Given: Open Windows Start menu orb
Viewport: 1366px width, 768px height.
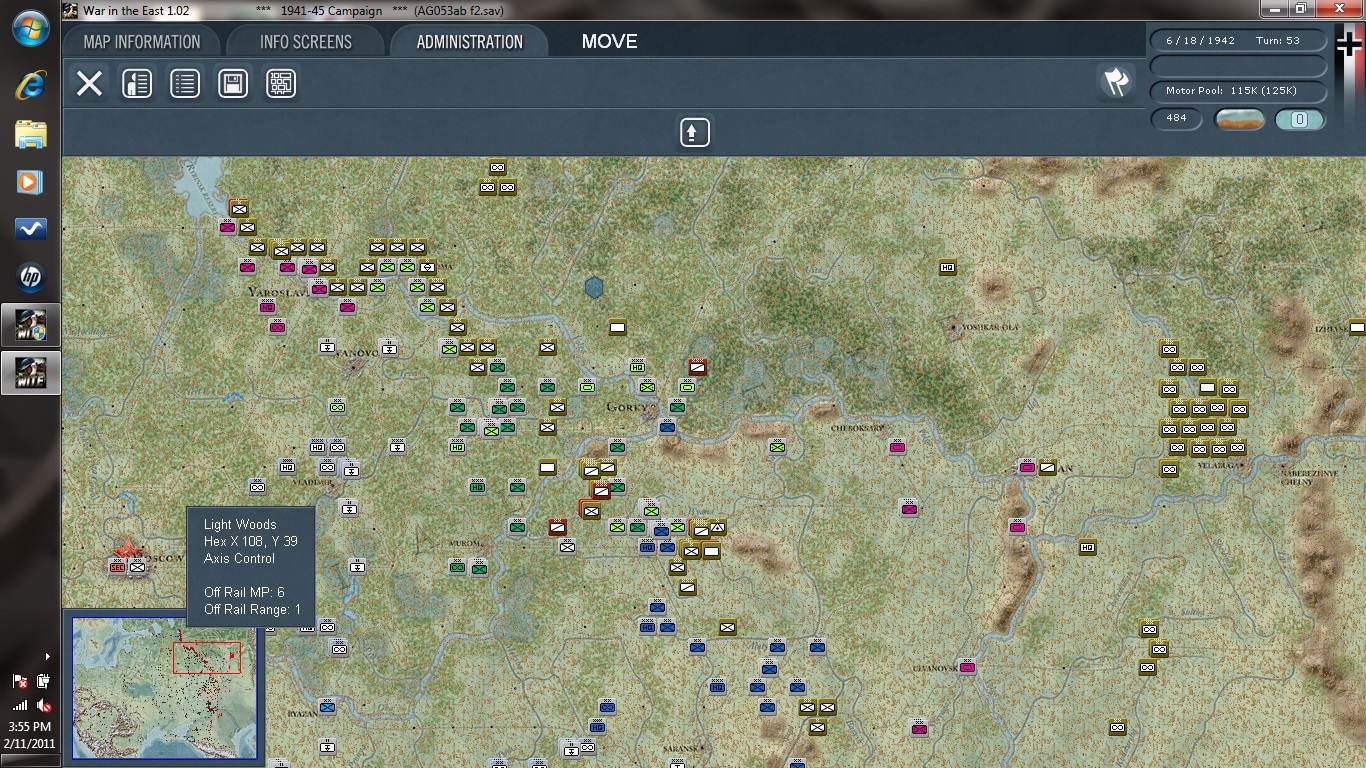Looking at the screenshot, I should pyautogui.click(x=31, y=28).
